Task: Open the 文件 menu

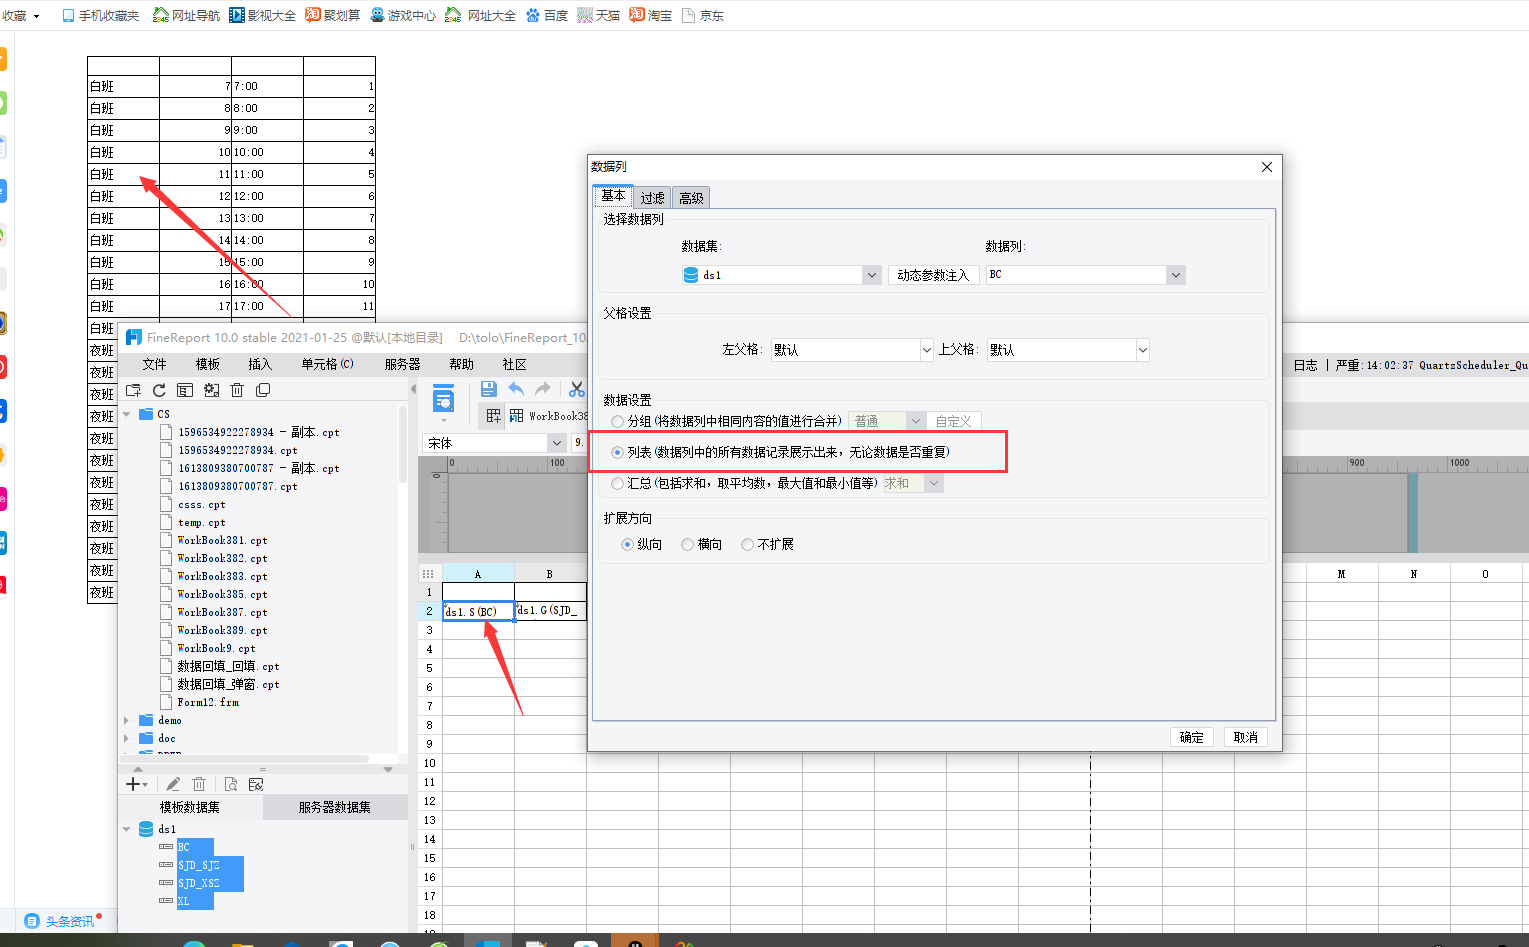Action: point(154,364)
